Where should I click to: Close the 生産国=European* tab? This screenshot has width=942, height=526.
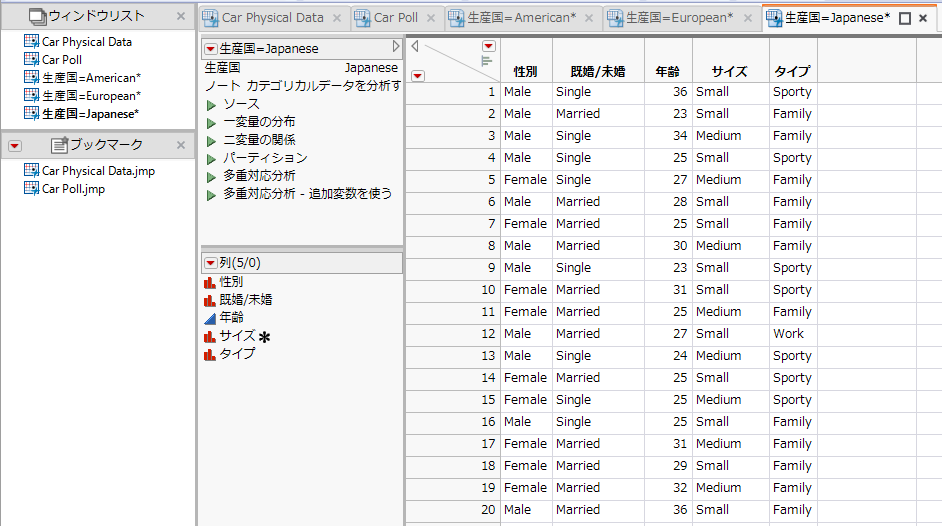point(747,18)
